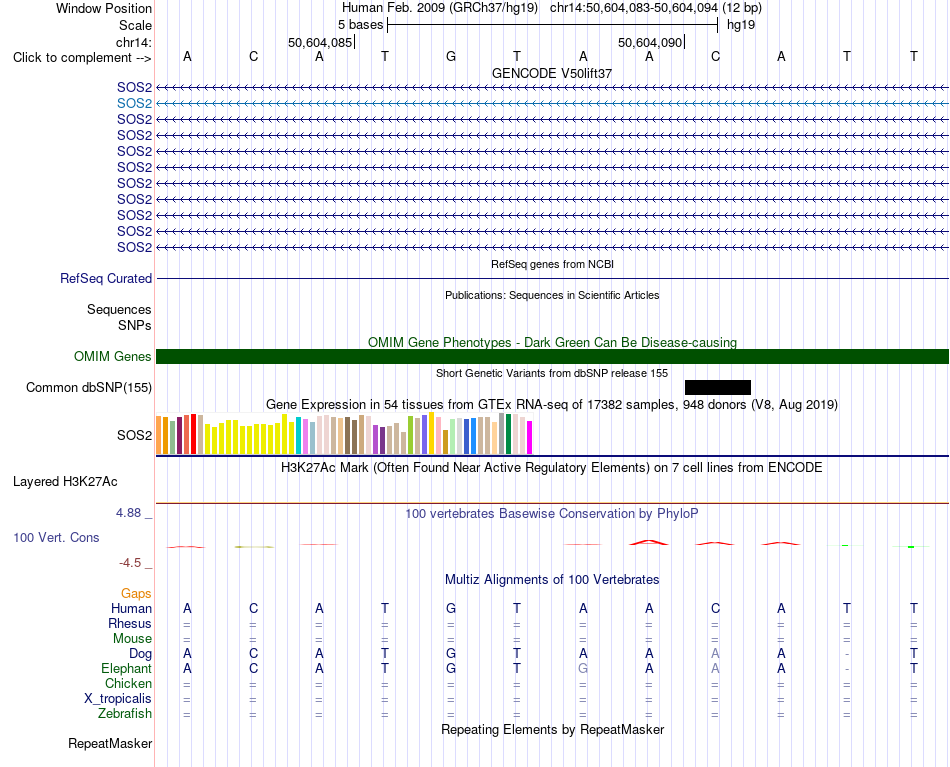
Task: Click the 'Click to complement -->' label
Action: tap(82, 58)
